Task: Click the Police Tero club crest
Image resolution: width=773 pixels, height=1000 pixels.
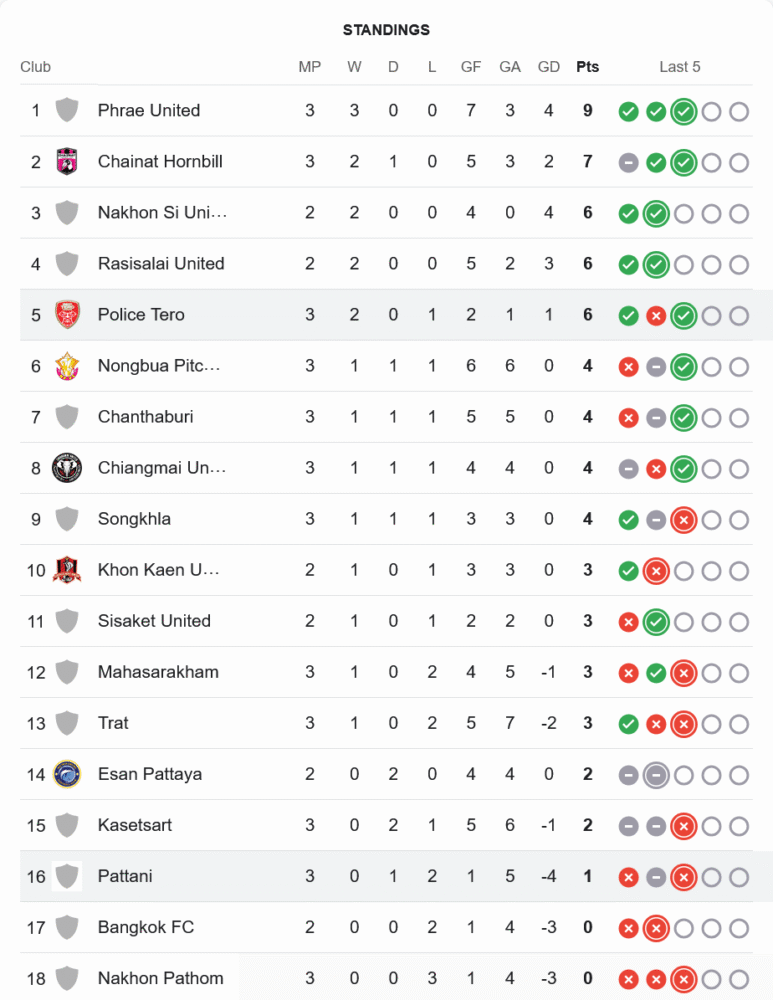Action: [x=67, y=314]
